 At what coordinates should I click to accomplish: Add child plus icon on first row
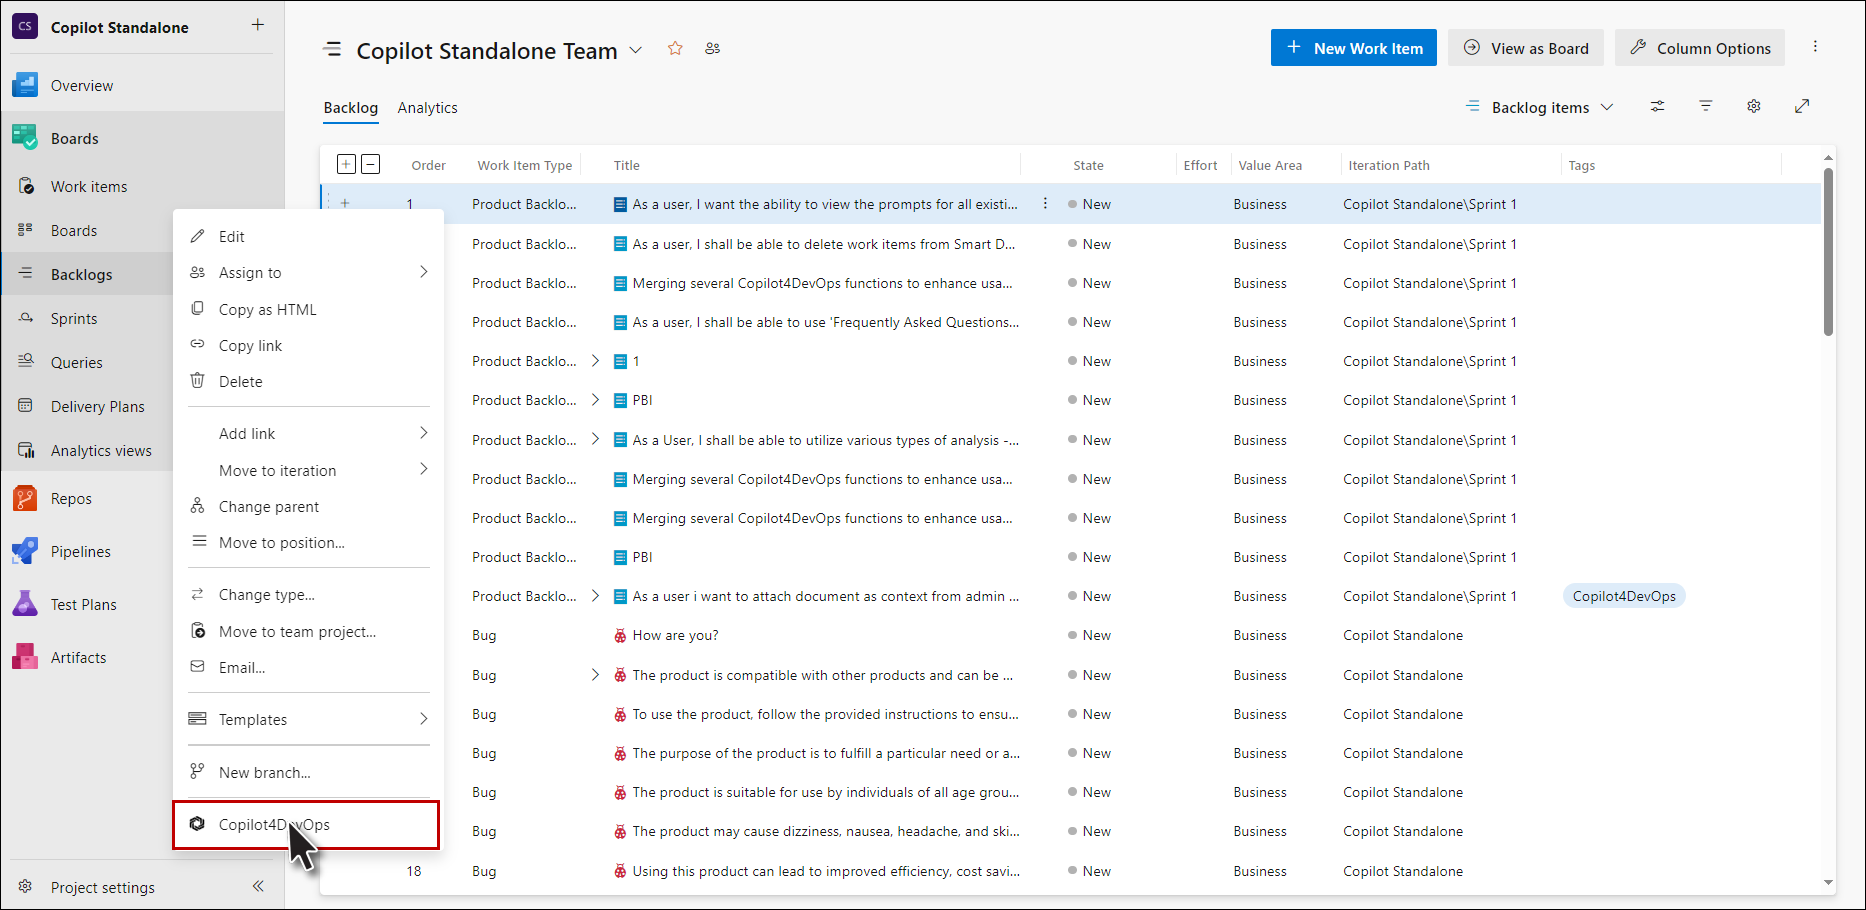pos(345,203)
